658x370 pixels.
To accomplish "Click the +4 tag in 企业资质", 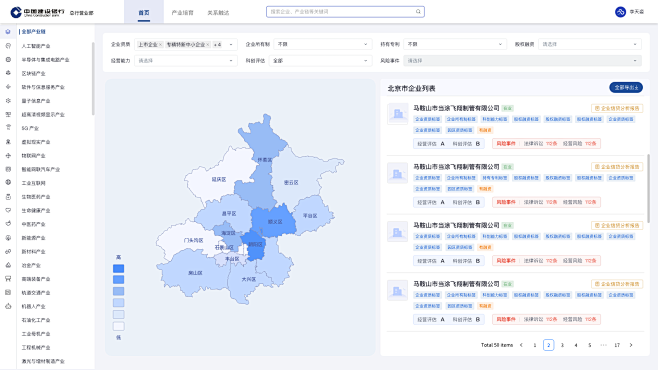I will (x=217, y=44).
